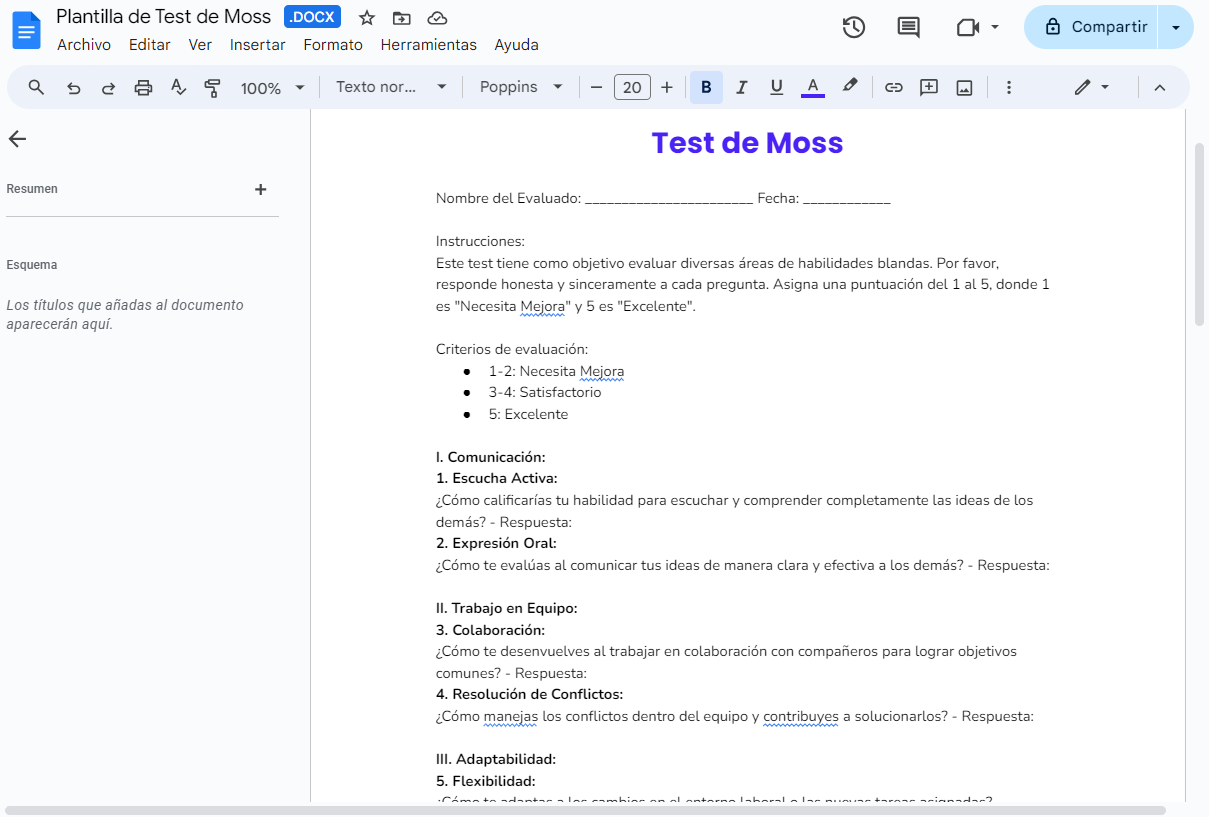
Task: Toggle bold formatting
Action: point(706,87)
